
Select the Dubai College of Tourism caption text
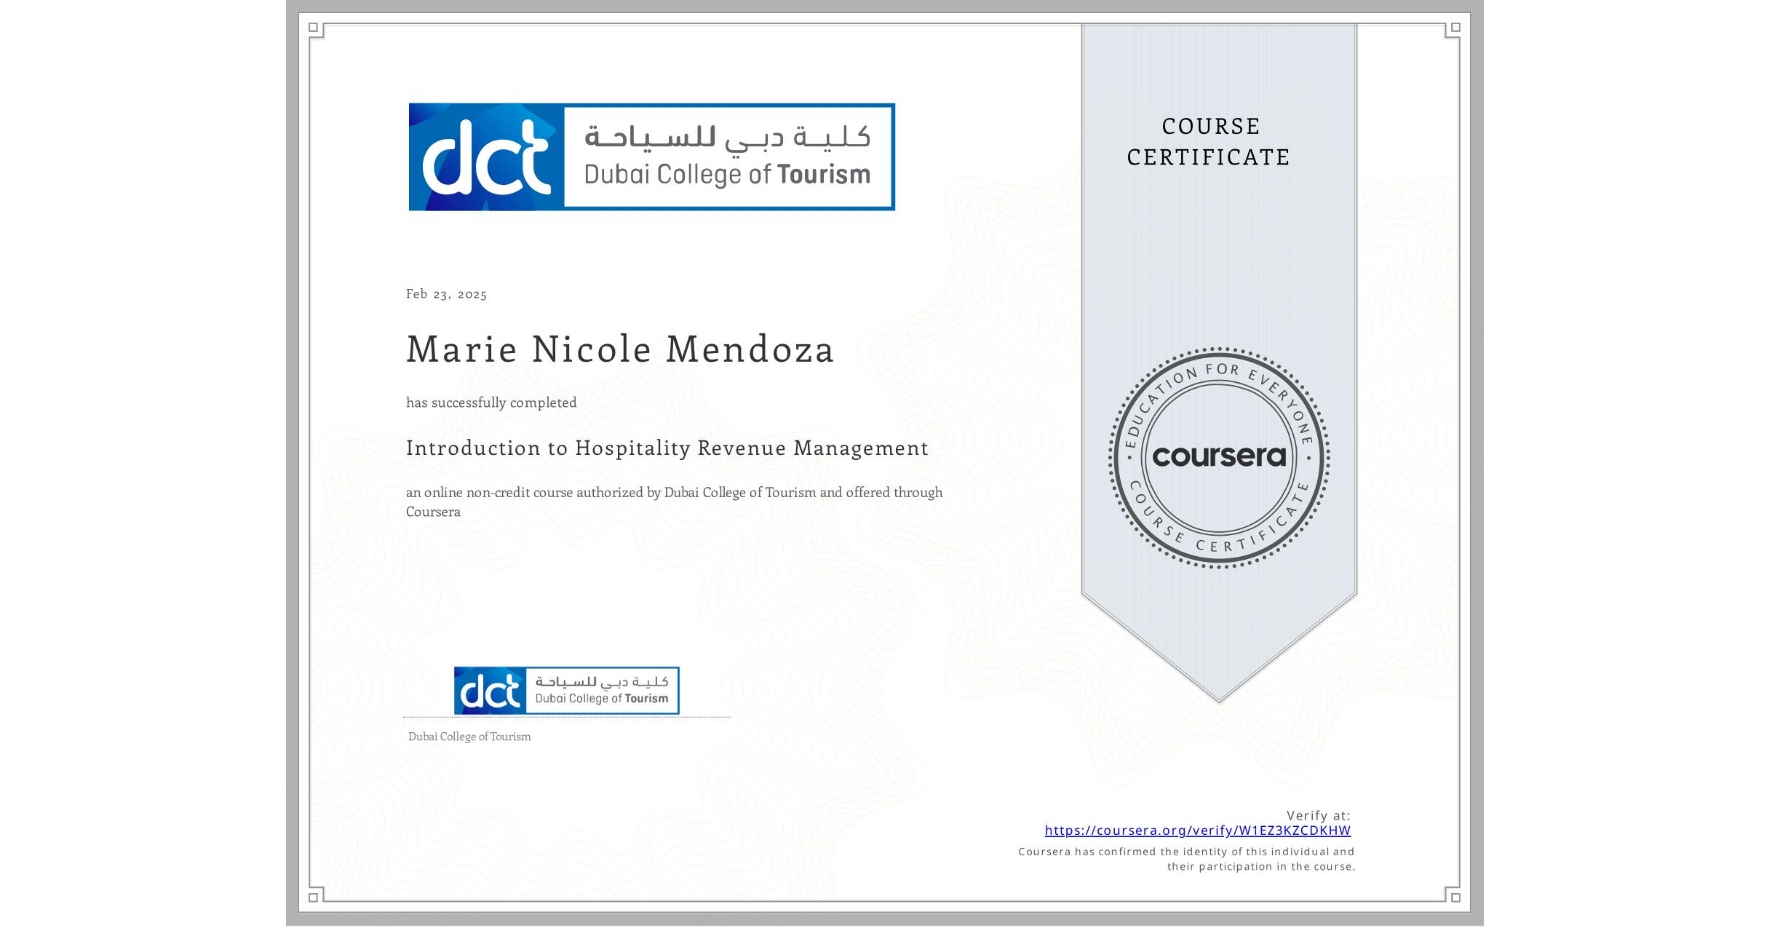point(468,736)
